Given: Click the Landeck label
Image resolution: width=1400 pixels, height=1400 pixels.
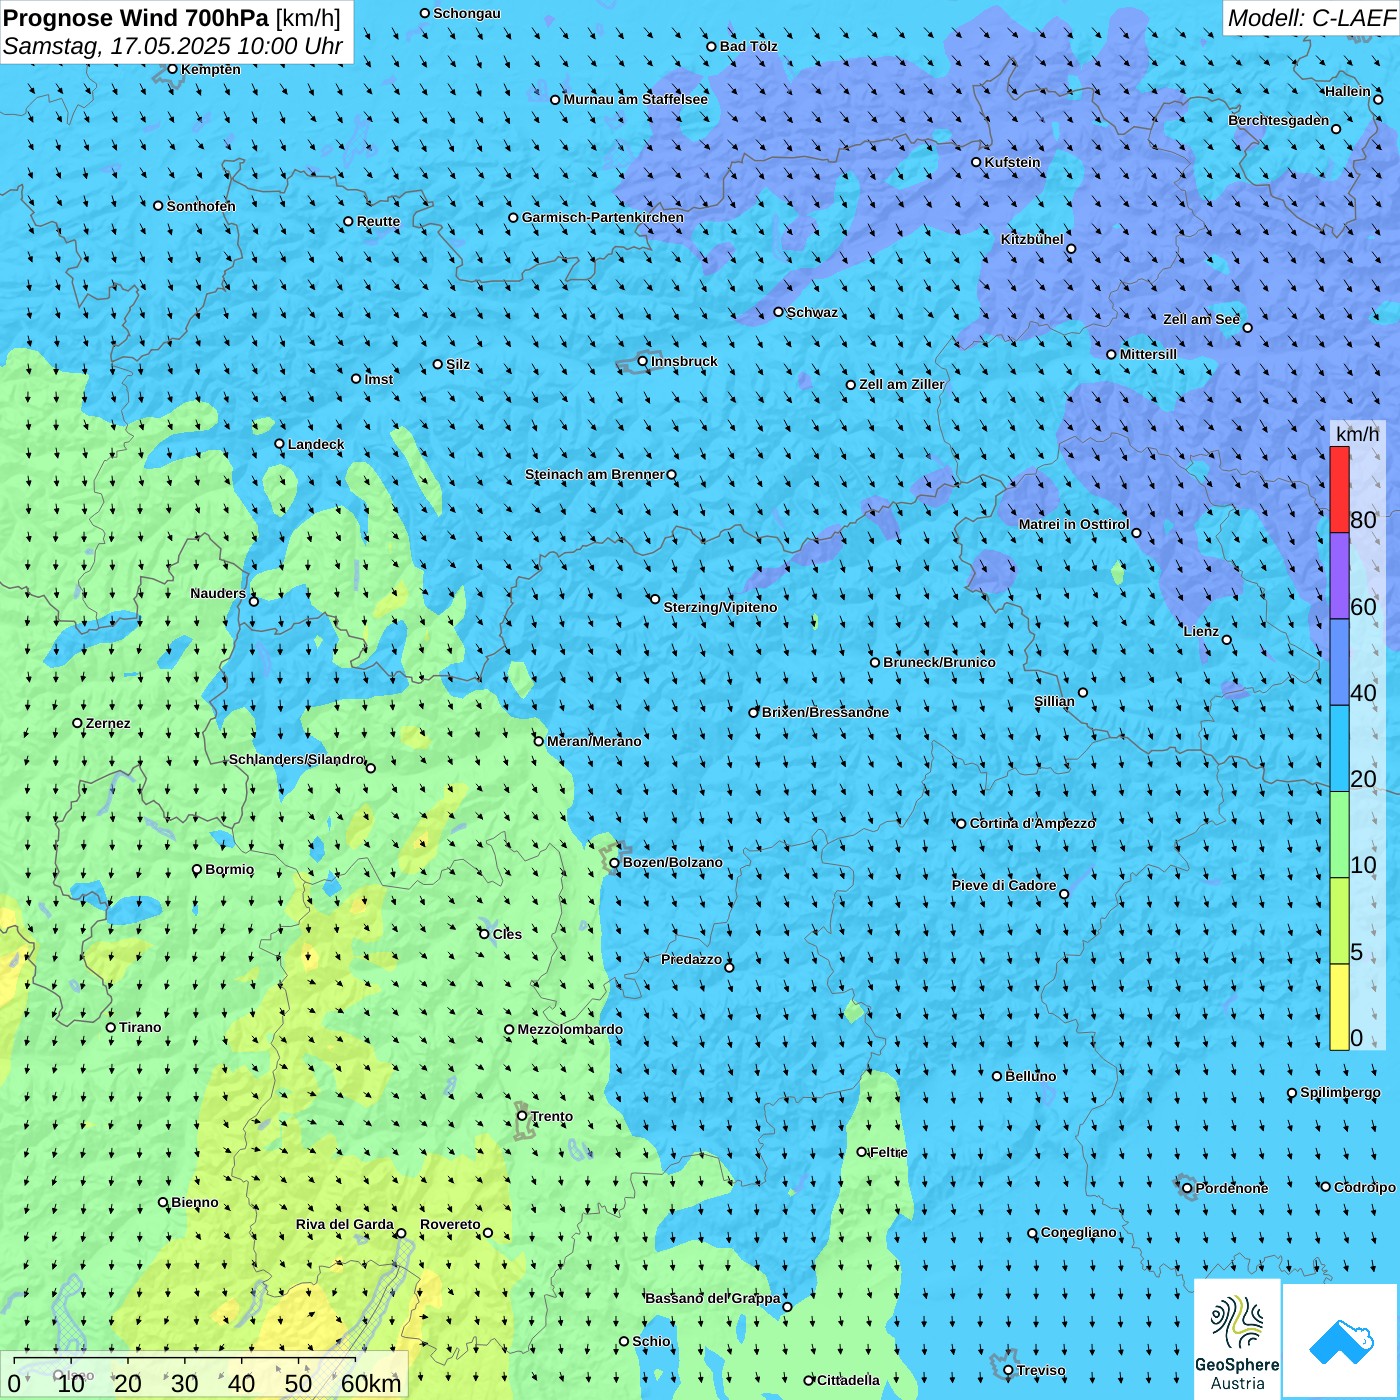Looking at the screenshot, I should point(316,444).
